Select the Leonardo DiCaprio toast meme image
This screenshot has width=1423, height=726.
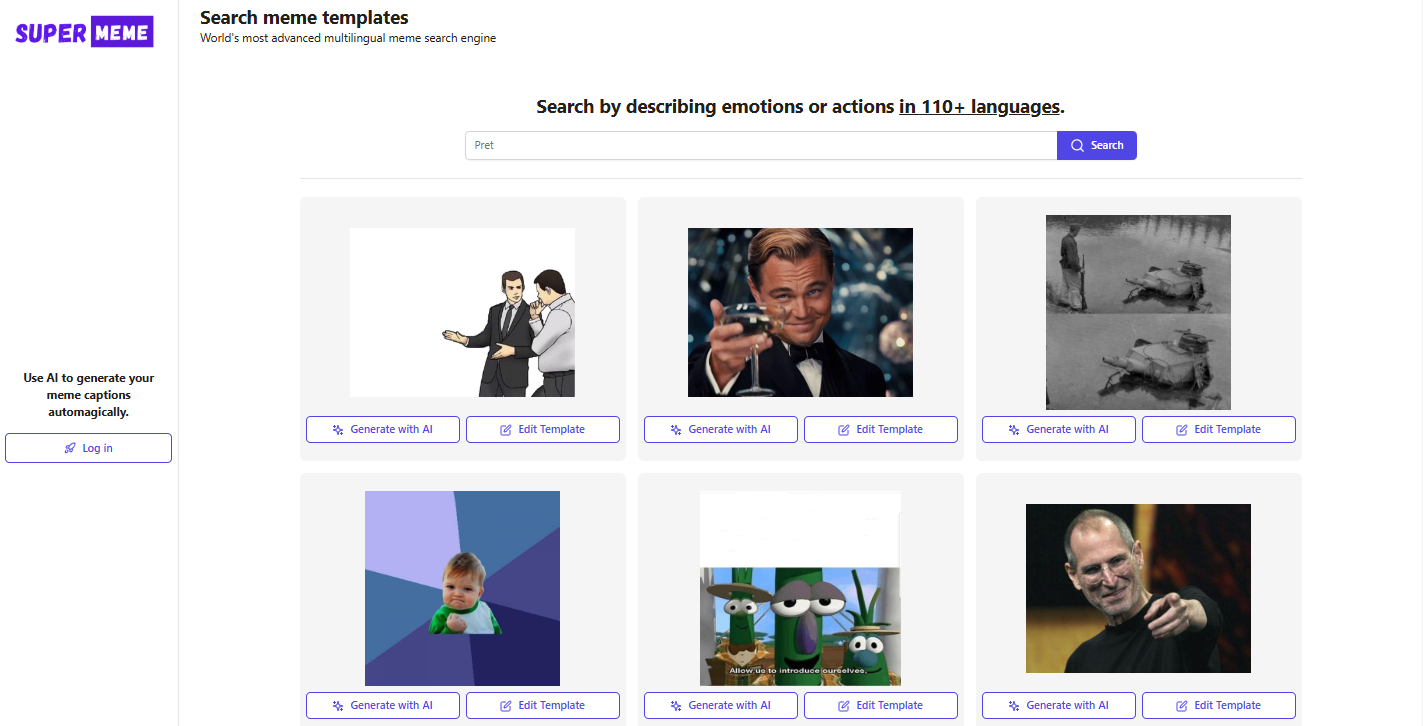tap(800, 312)
